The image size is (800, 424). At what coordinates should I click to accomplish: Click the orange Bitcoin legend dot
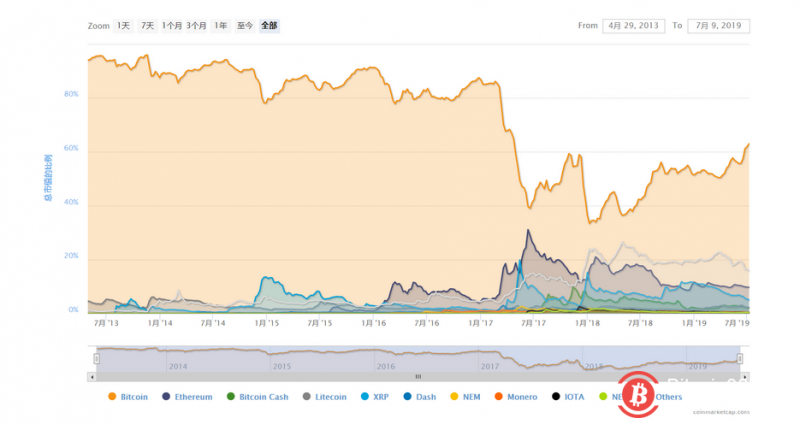coord(112,396)
